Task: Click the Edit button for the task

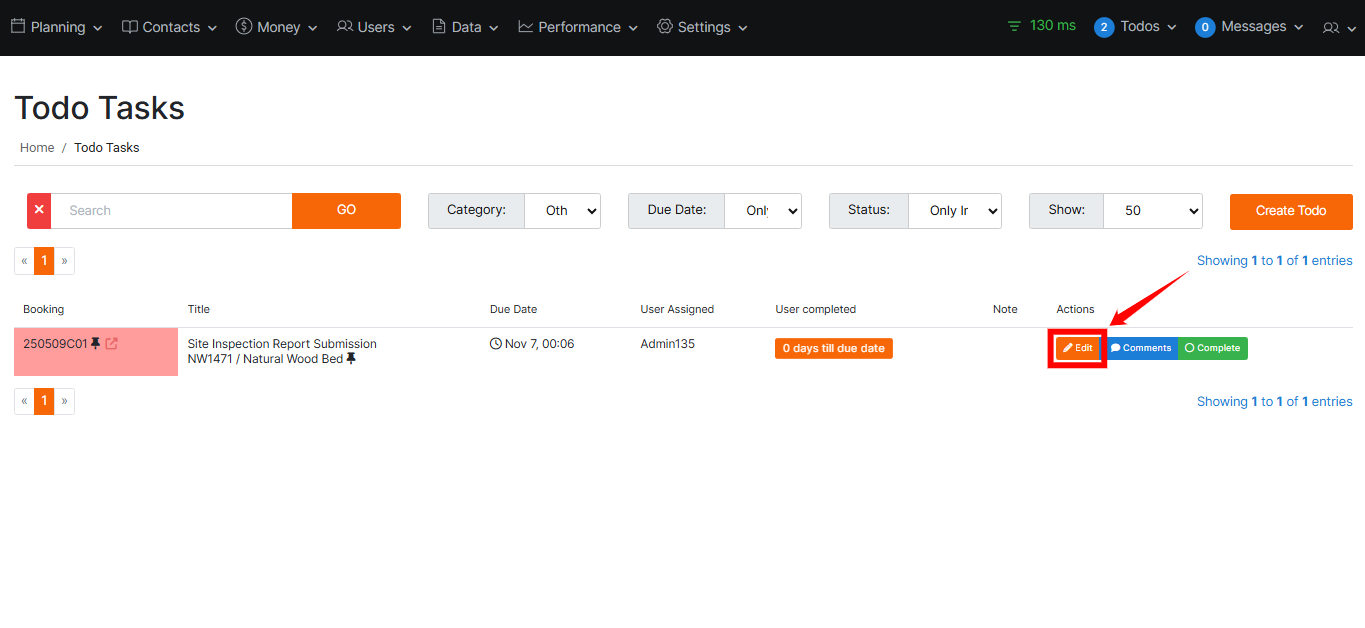Action: click(1077, 348)
